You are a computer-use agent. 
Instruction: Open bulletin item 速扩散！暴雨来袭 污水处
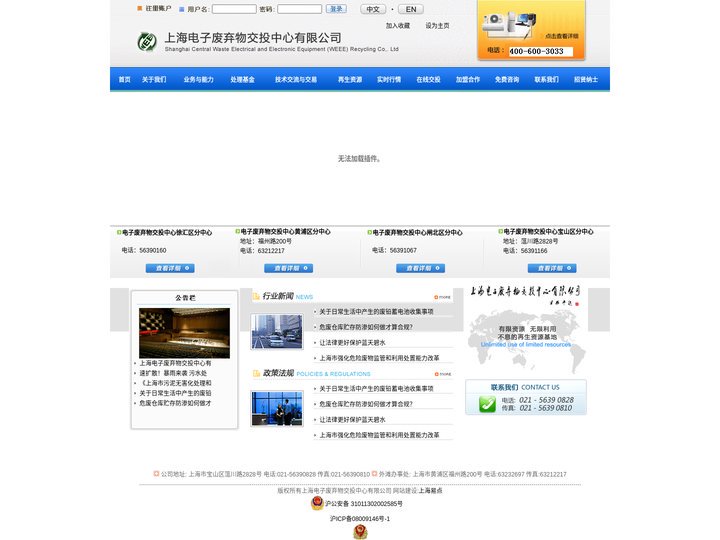(x=173, y=373)
